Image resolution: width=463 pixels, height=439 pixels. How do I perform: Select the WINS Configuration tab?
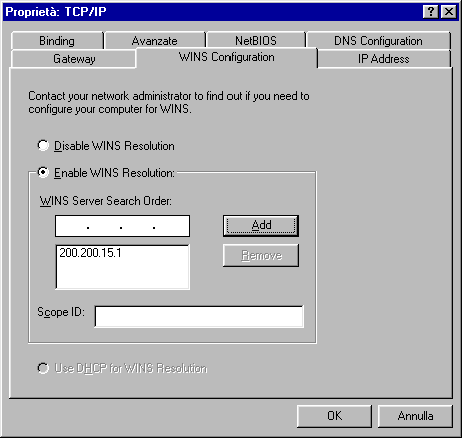point(227,57)
